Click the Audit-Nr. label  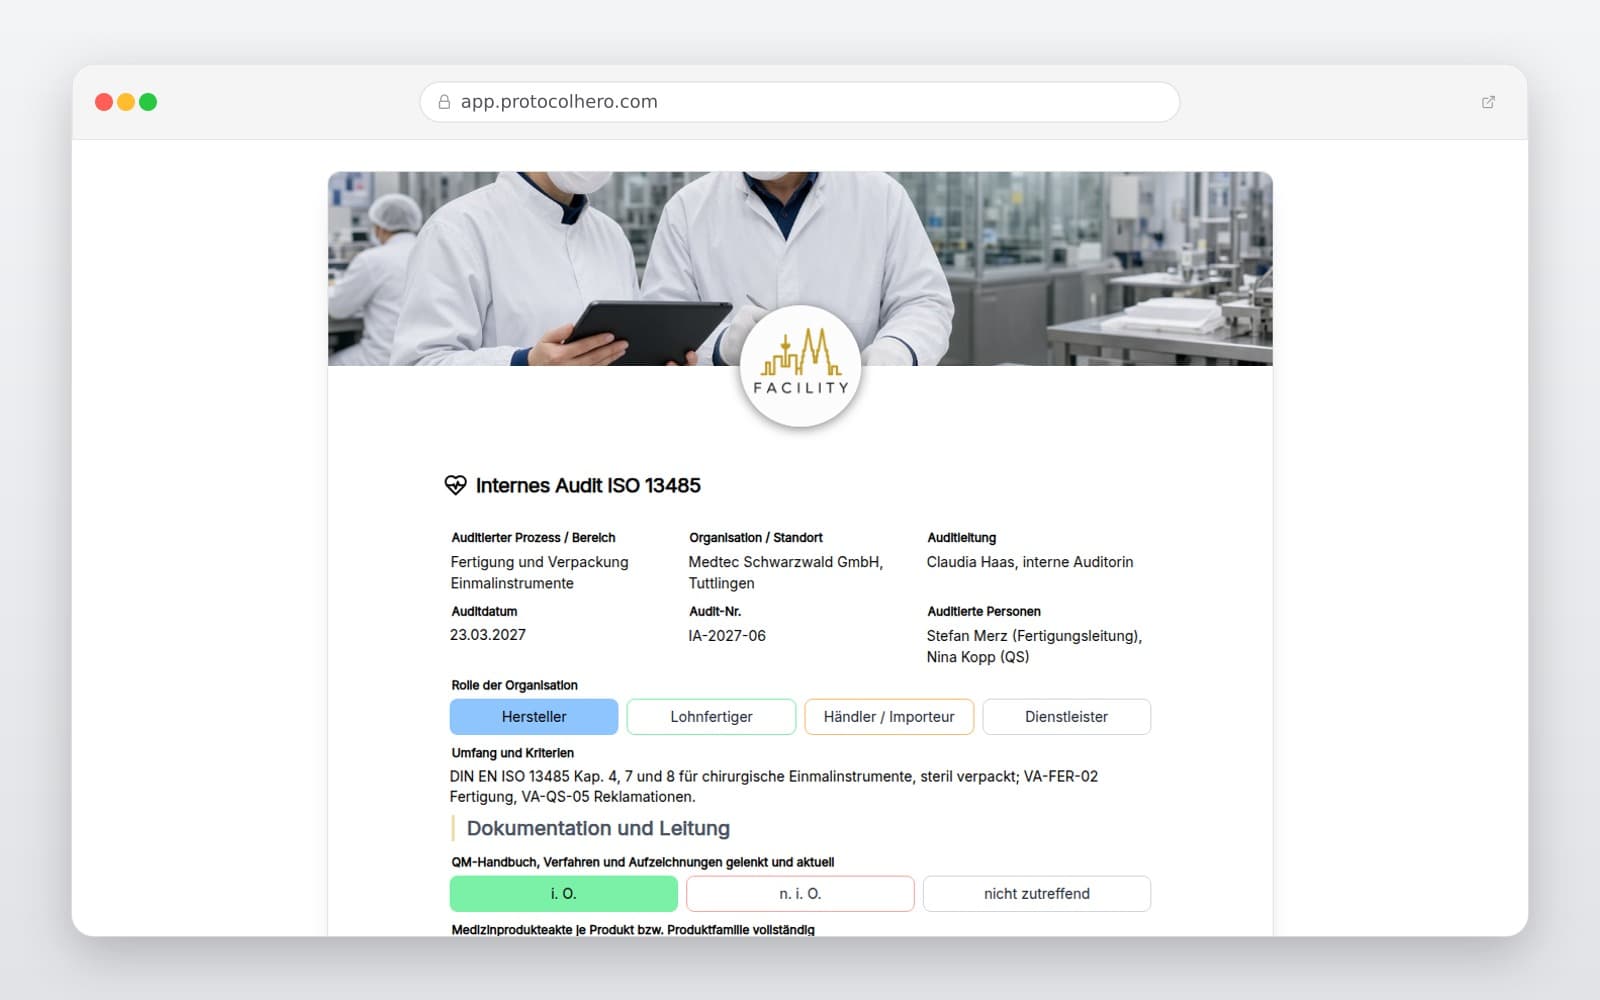click(x=715, y=611)
